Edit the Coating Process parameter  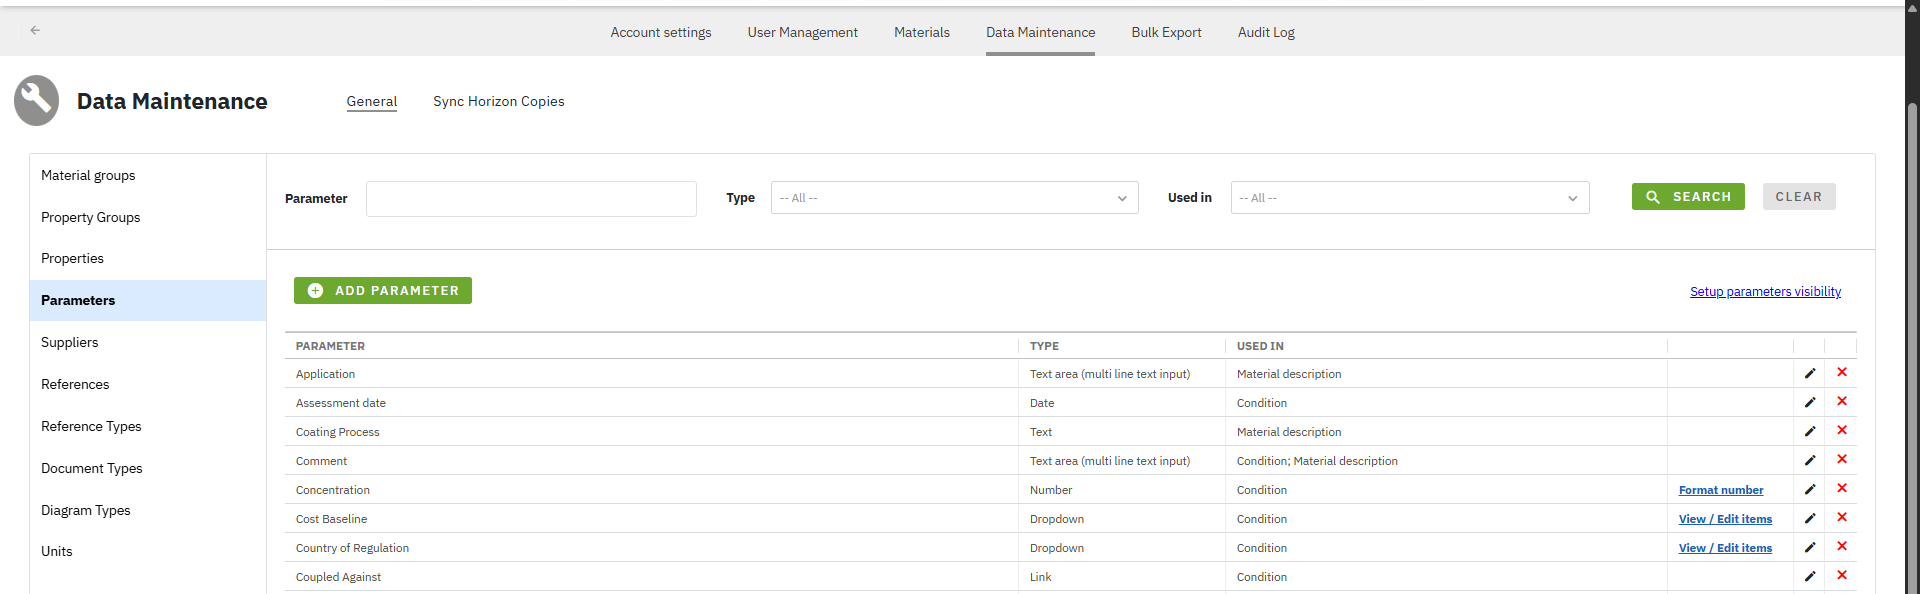coord(1809,431)
